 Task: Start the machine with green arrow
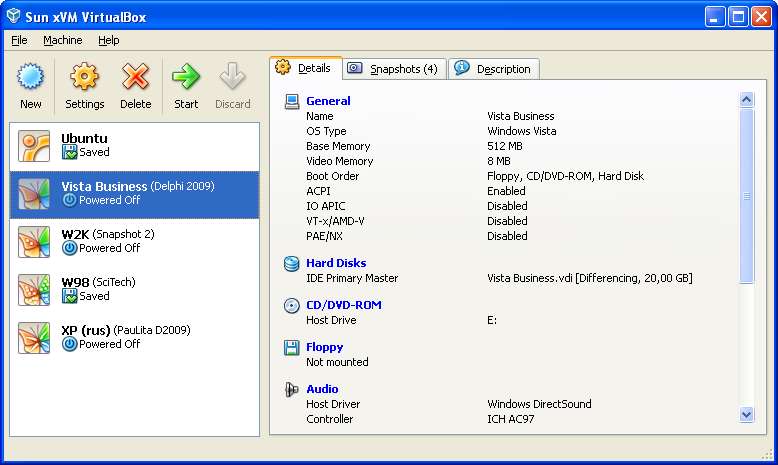[186, 77]
